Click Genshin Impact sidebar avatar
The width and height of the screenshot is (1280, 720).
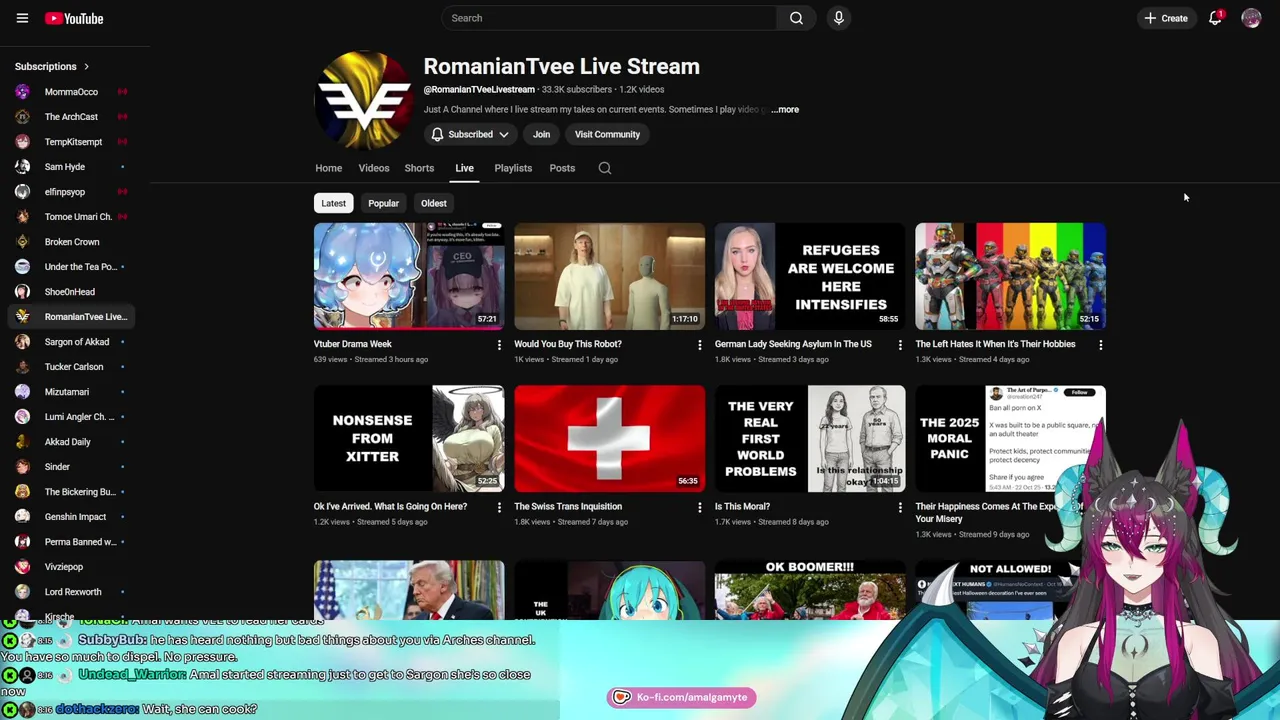tap(22, 517)
